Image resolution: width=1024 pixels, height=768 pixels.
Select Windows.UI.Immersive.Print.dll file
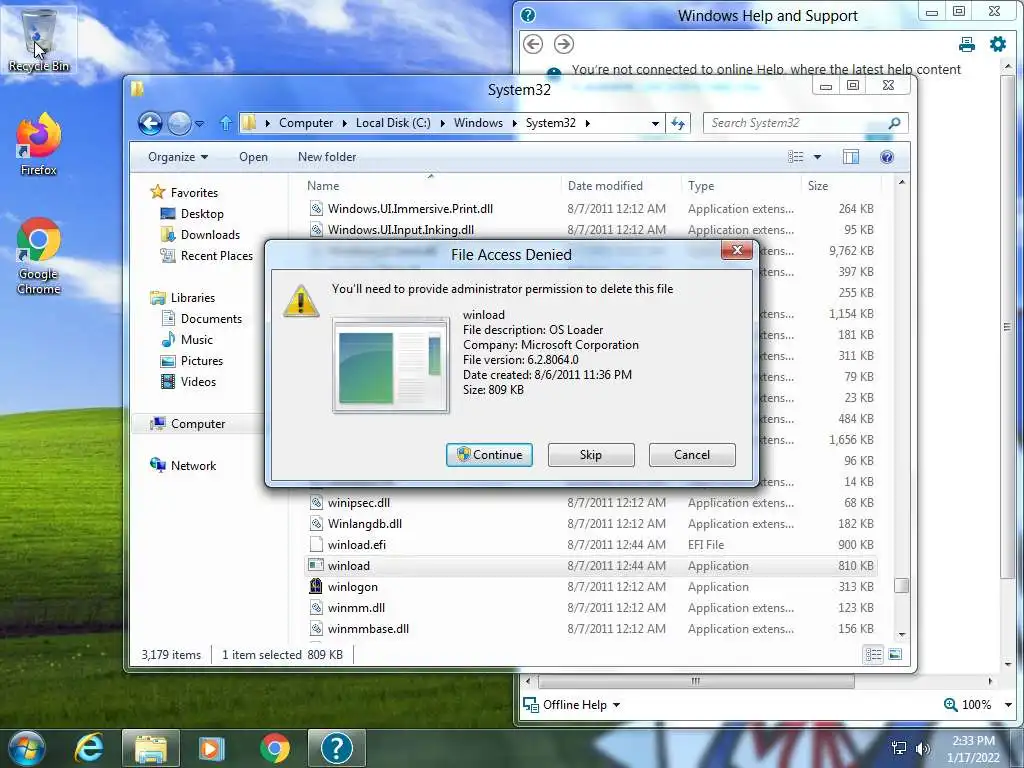590,209
